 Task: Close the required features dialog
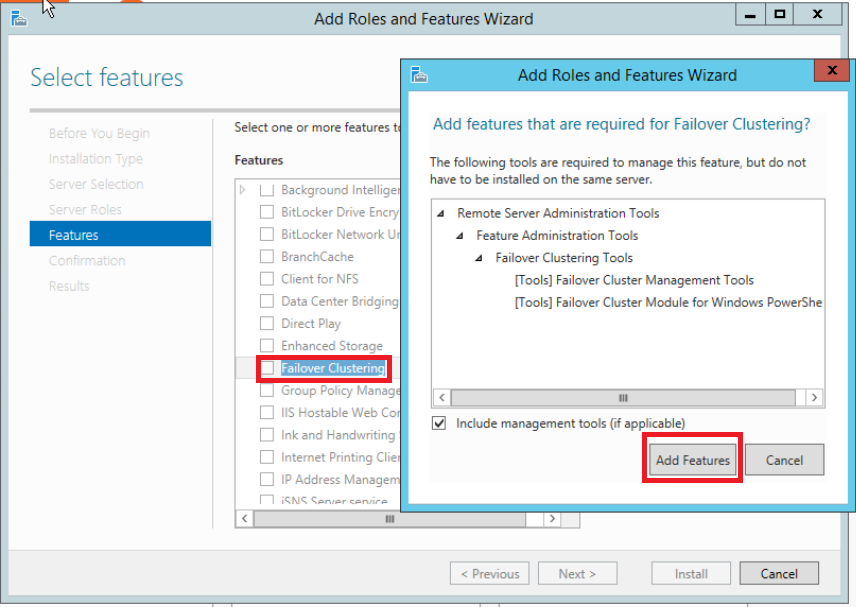[x=831, y=73]
